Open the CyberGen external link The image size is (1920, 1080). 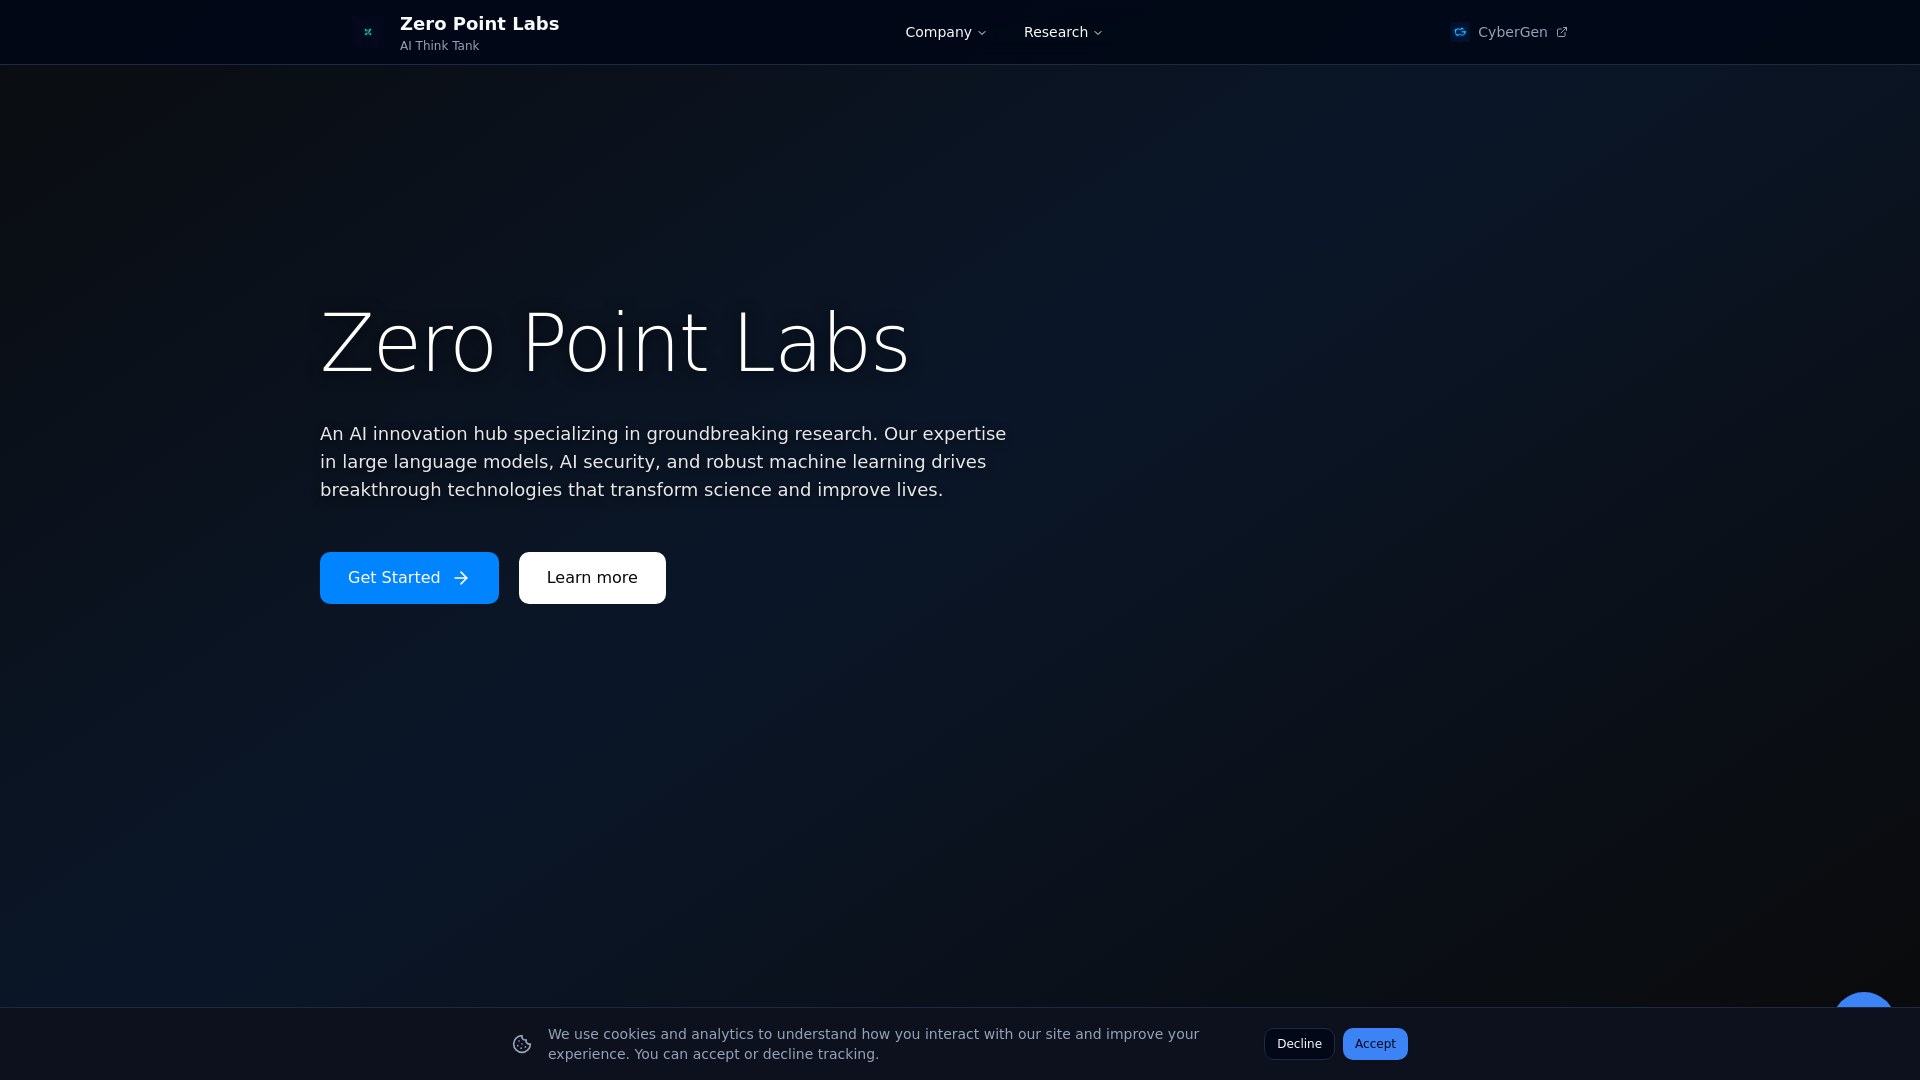(x=1509, y=32)
